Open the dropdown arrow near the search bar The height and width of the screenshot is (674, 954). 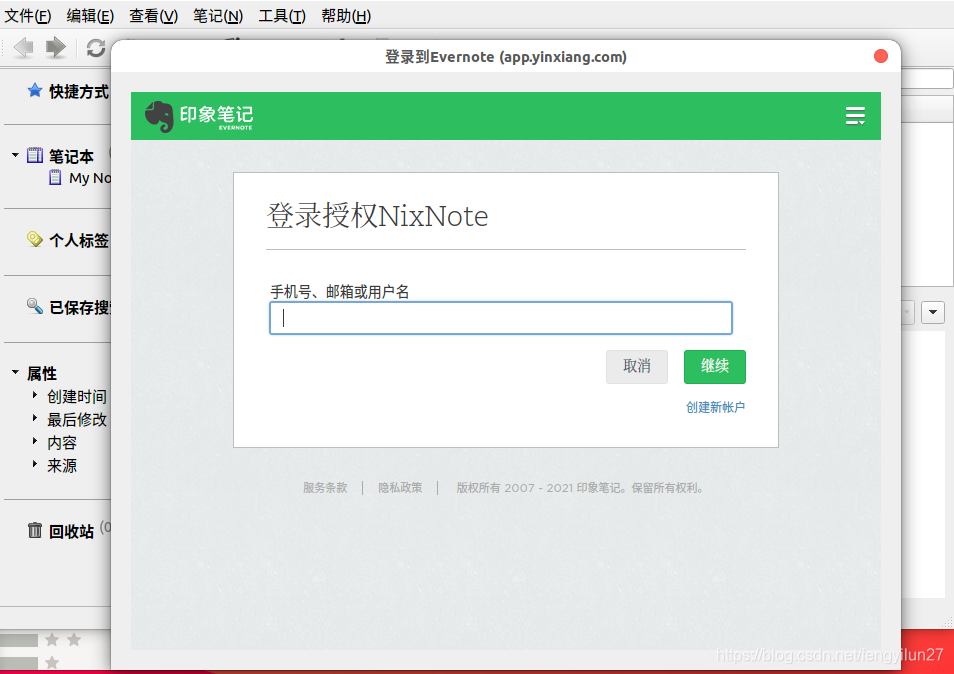point(932,312)
